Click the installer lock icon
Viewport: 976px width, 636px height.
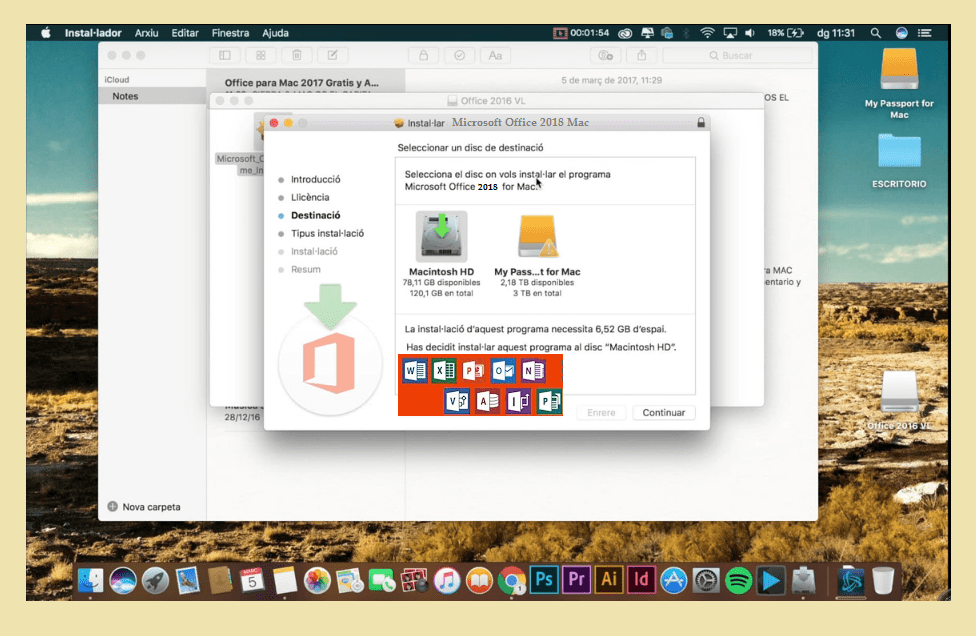[701, 123]
